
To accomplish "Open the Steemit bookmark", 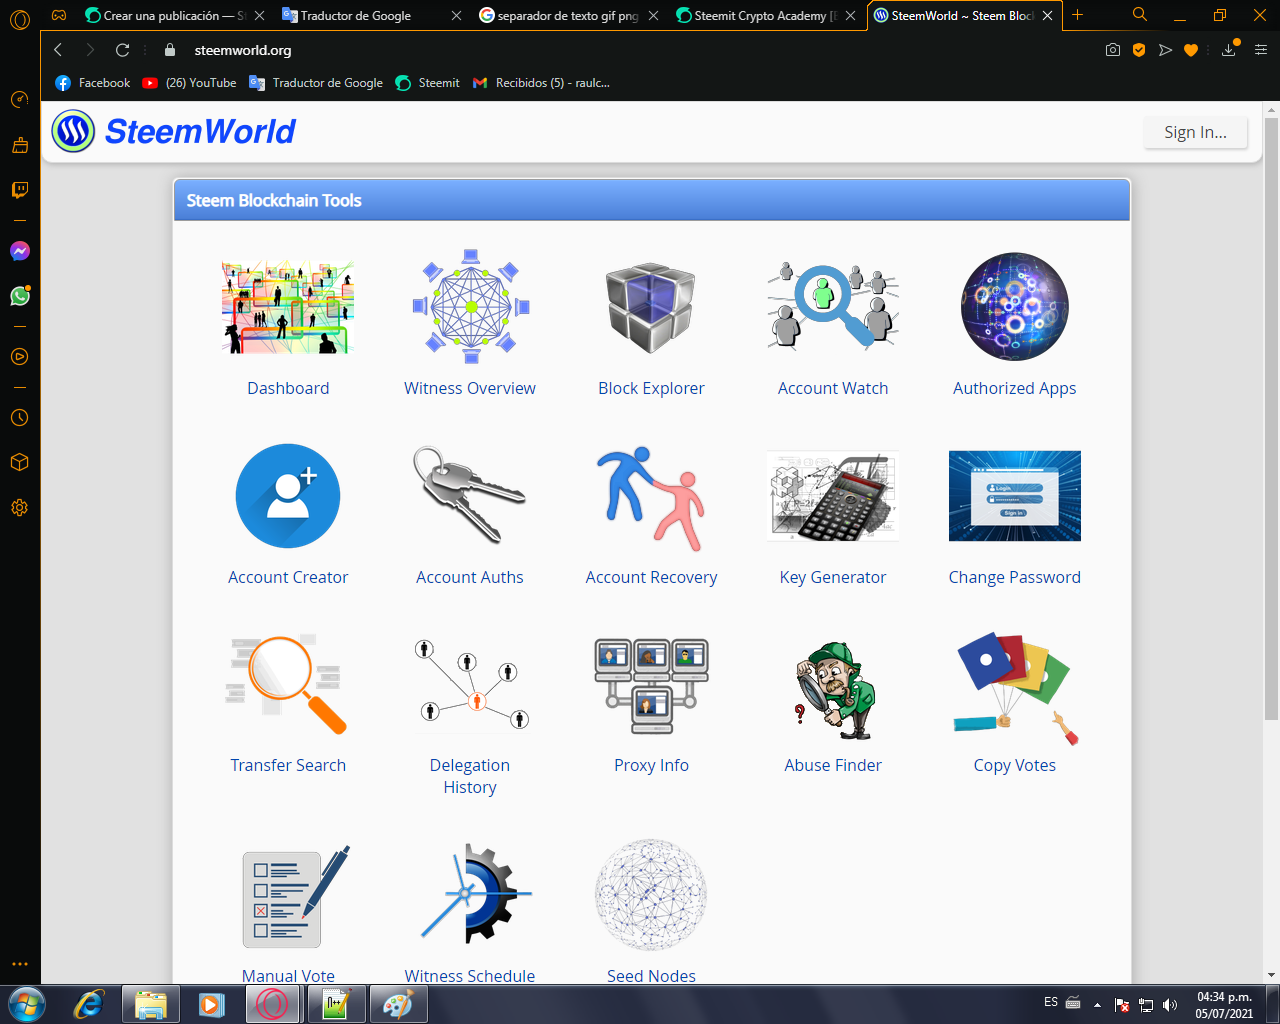I will [x=428, y=83].
